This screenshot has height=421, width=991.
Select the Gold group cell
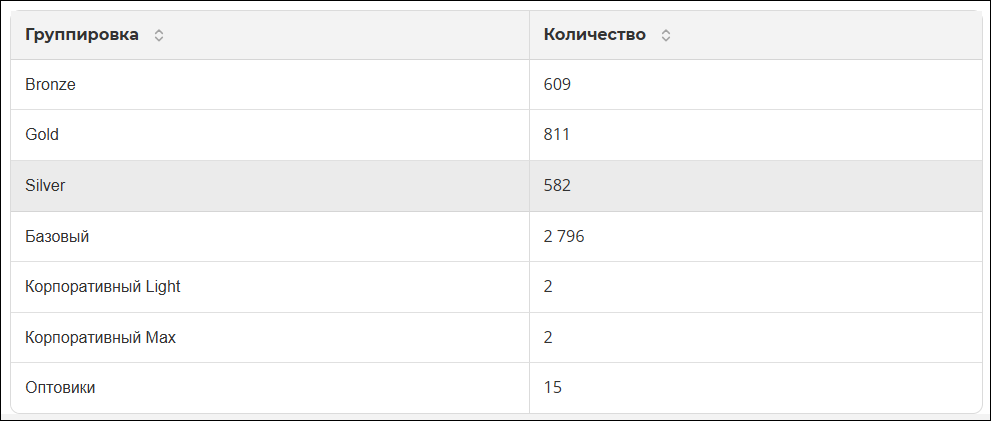[x=270, y=135]
